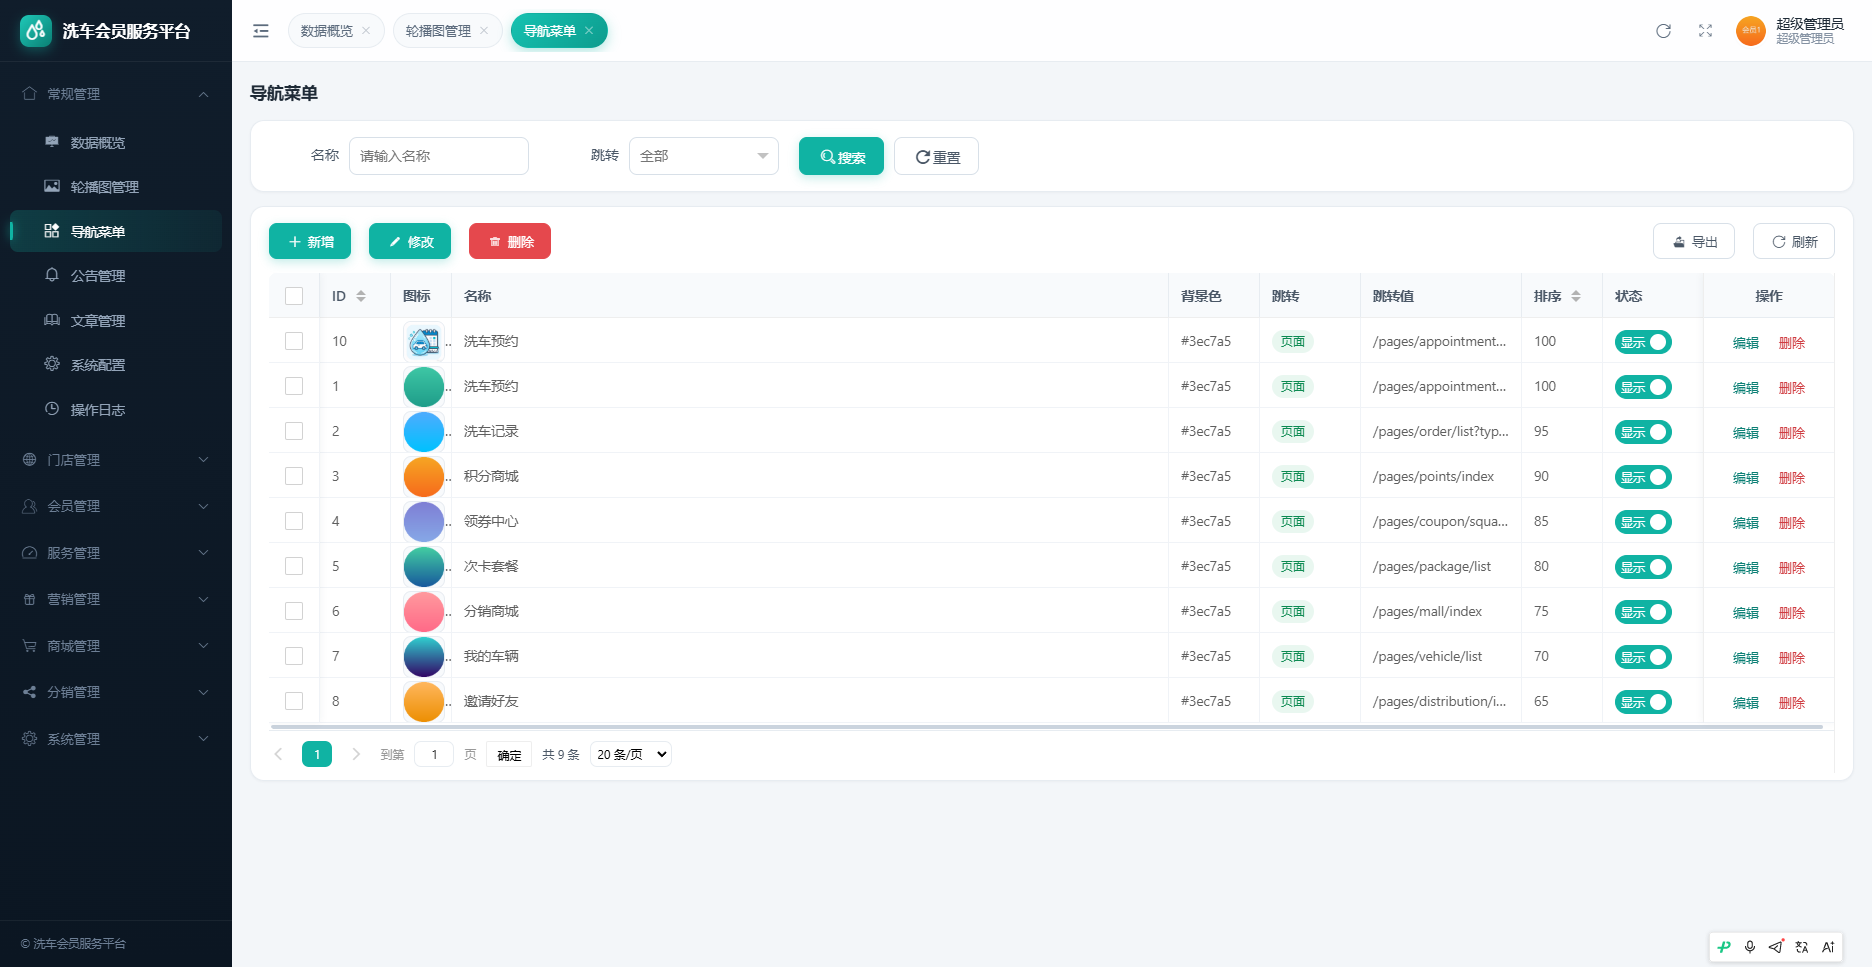
Task: Expand the 门店管理 sidebar group
Action: point(116,460)
